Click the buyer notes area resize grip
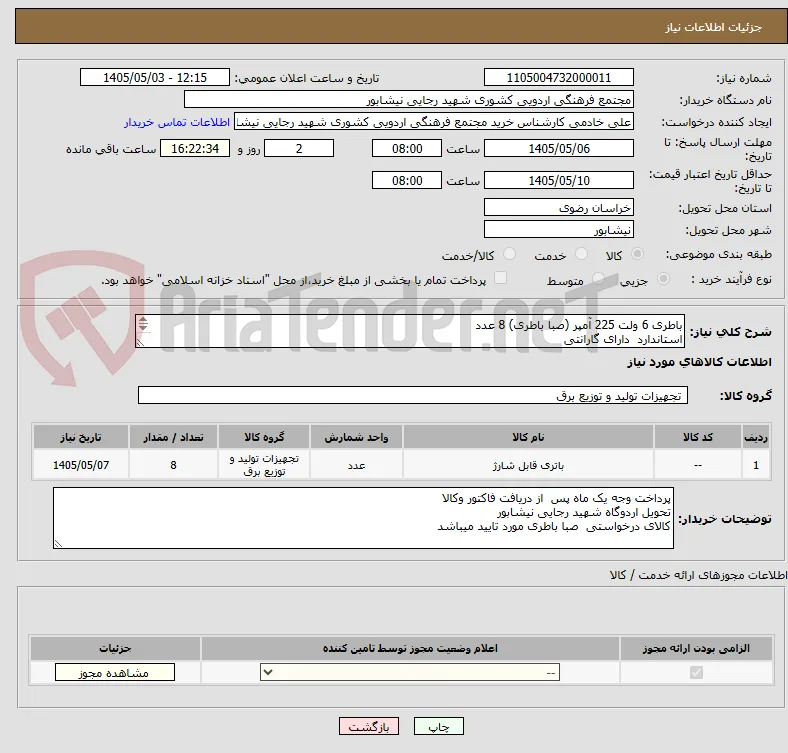This screenshot has height=753, width=788. coord(58,543)
